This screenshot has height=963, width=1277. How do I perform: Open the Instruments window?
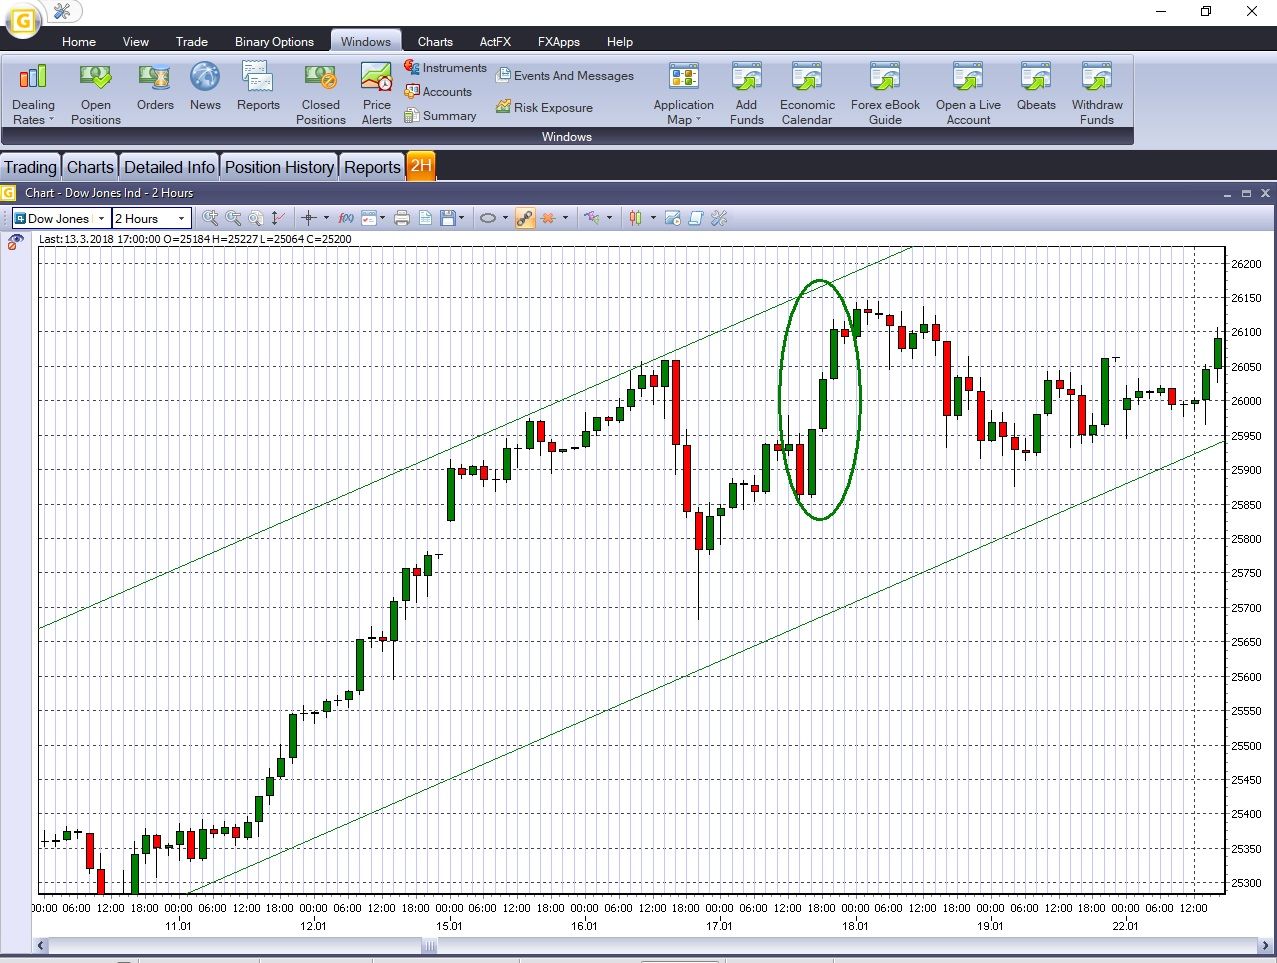click(445, 68)
